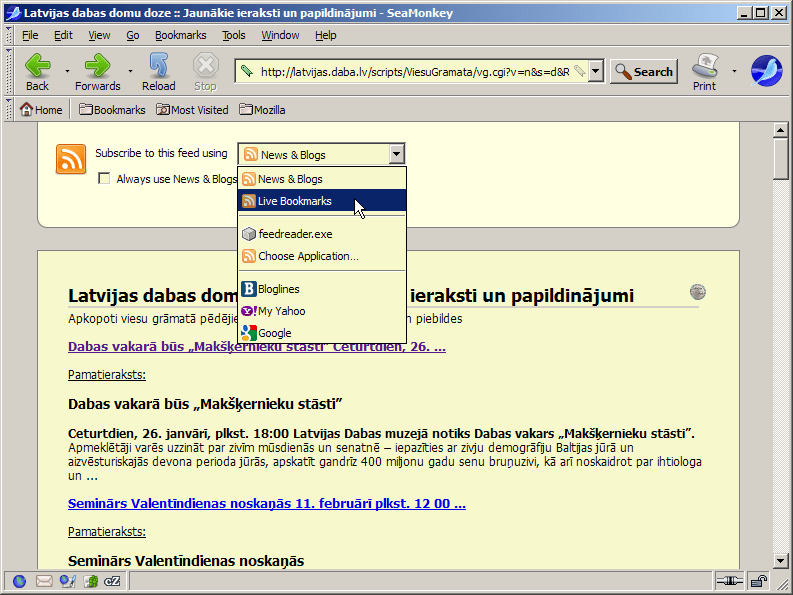Click the Home bookmark icon
This screenshot has height=595, width=793.
[x=26, y=109]
